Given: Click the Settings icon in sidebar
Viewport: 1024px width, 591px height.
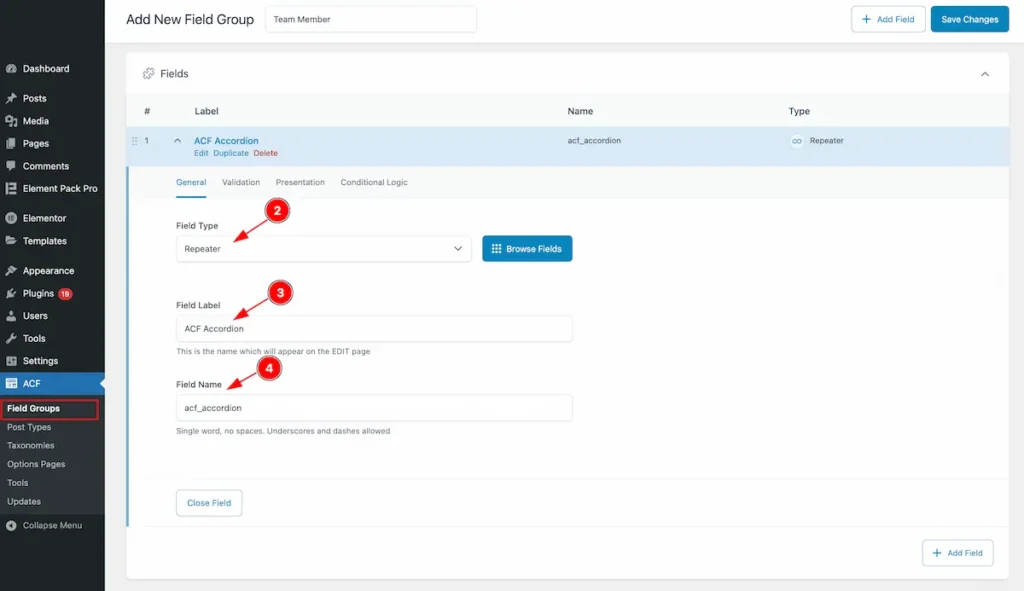Looking at the screenshot, I should coord(11,361).
